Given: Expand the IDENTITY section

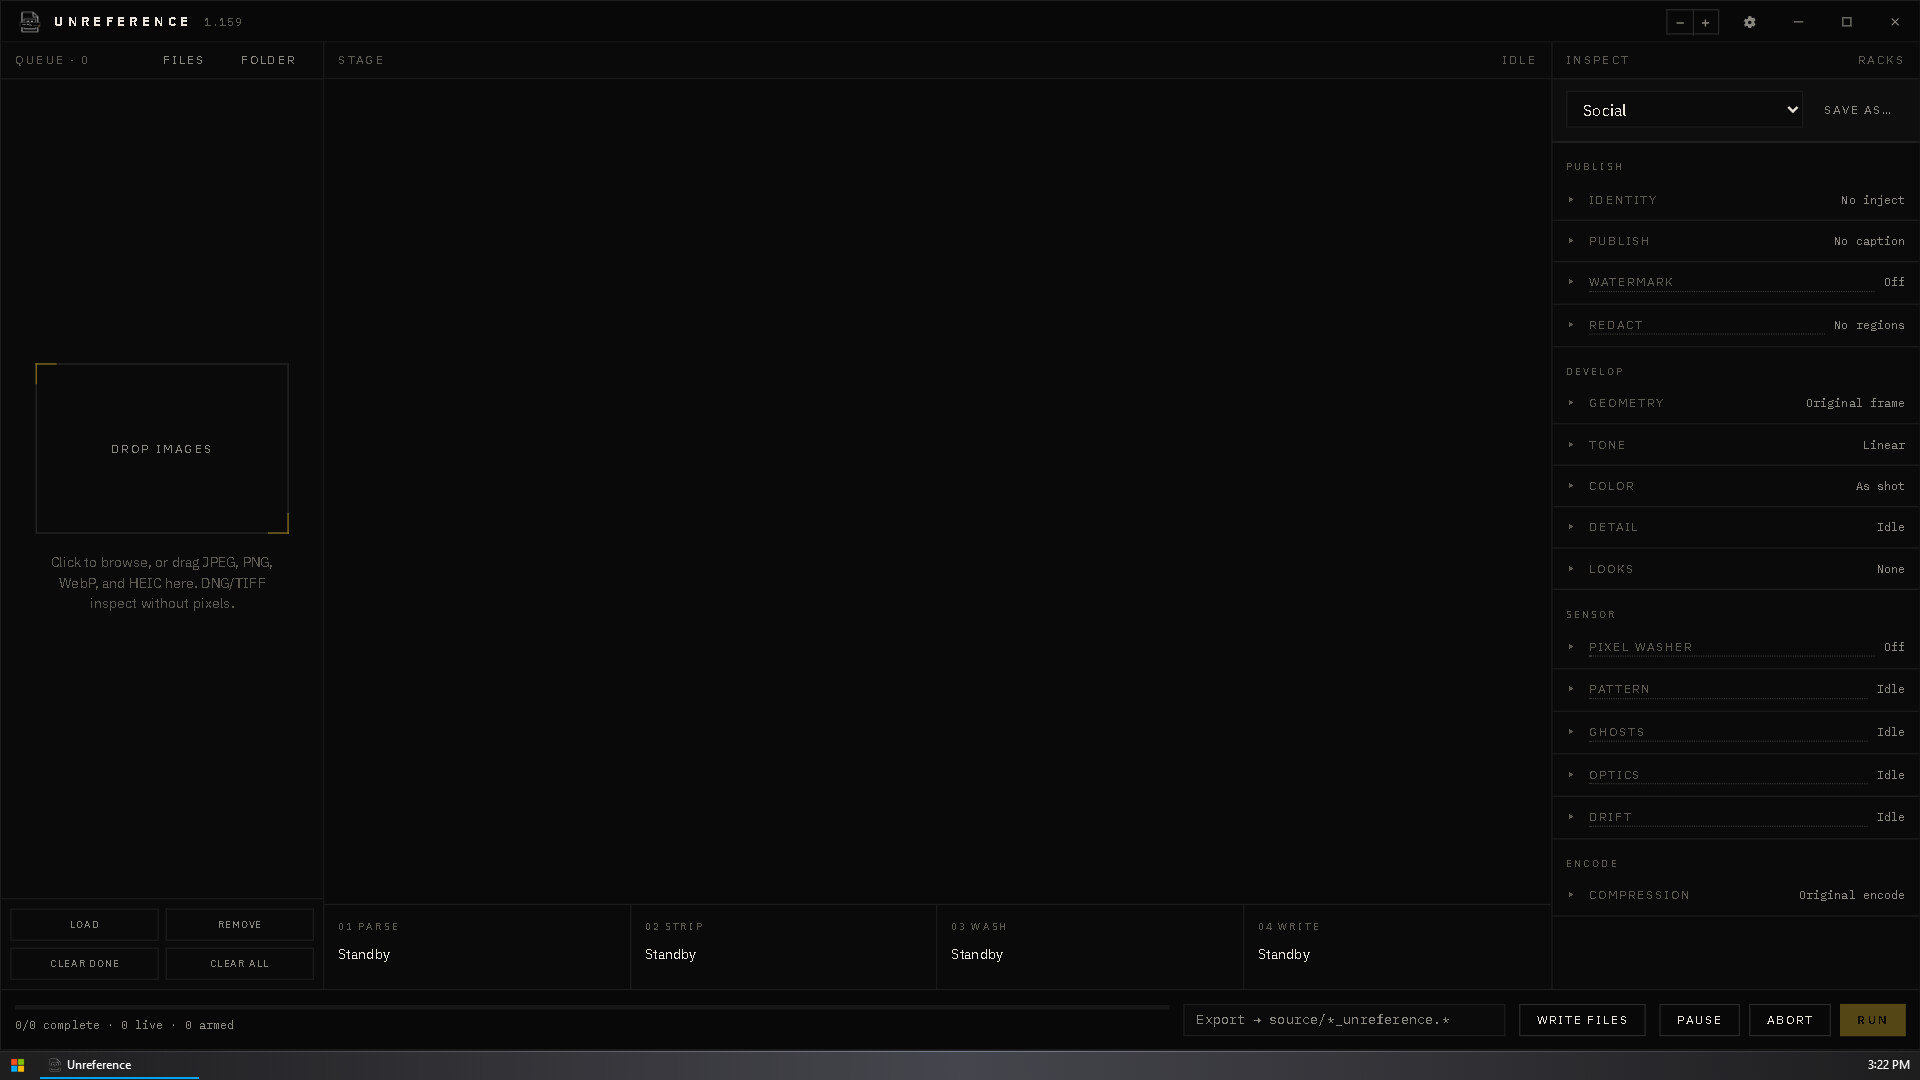Looking at the screenshot, I should [1736, 200].
